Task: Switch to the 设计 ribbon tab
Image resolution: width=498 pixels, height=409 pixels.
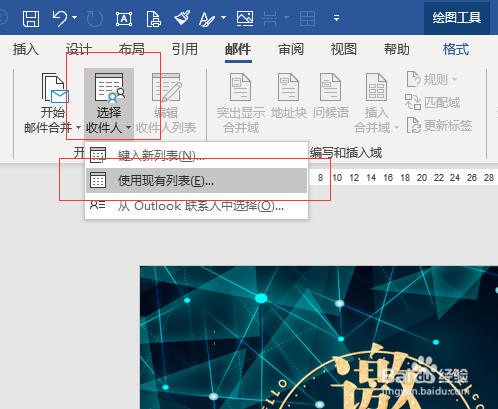Action: point(79,50)
